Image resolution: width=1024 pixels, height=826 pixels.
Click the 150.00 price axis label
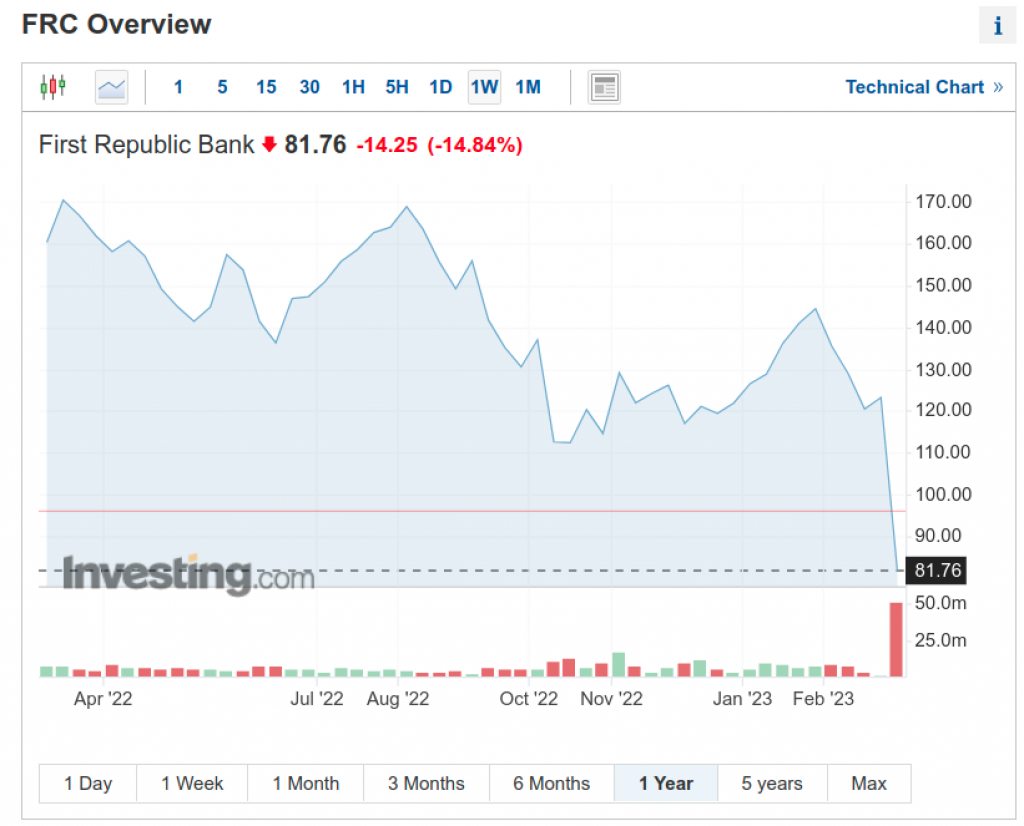coord(943,285)
